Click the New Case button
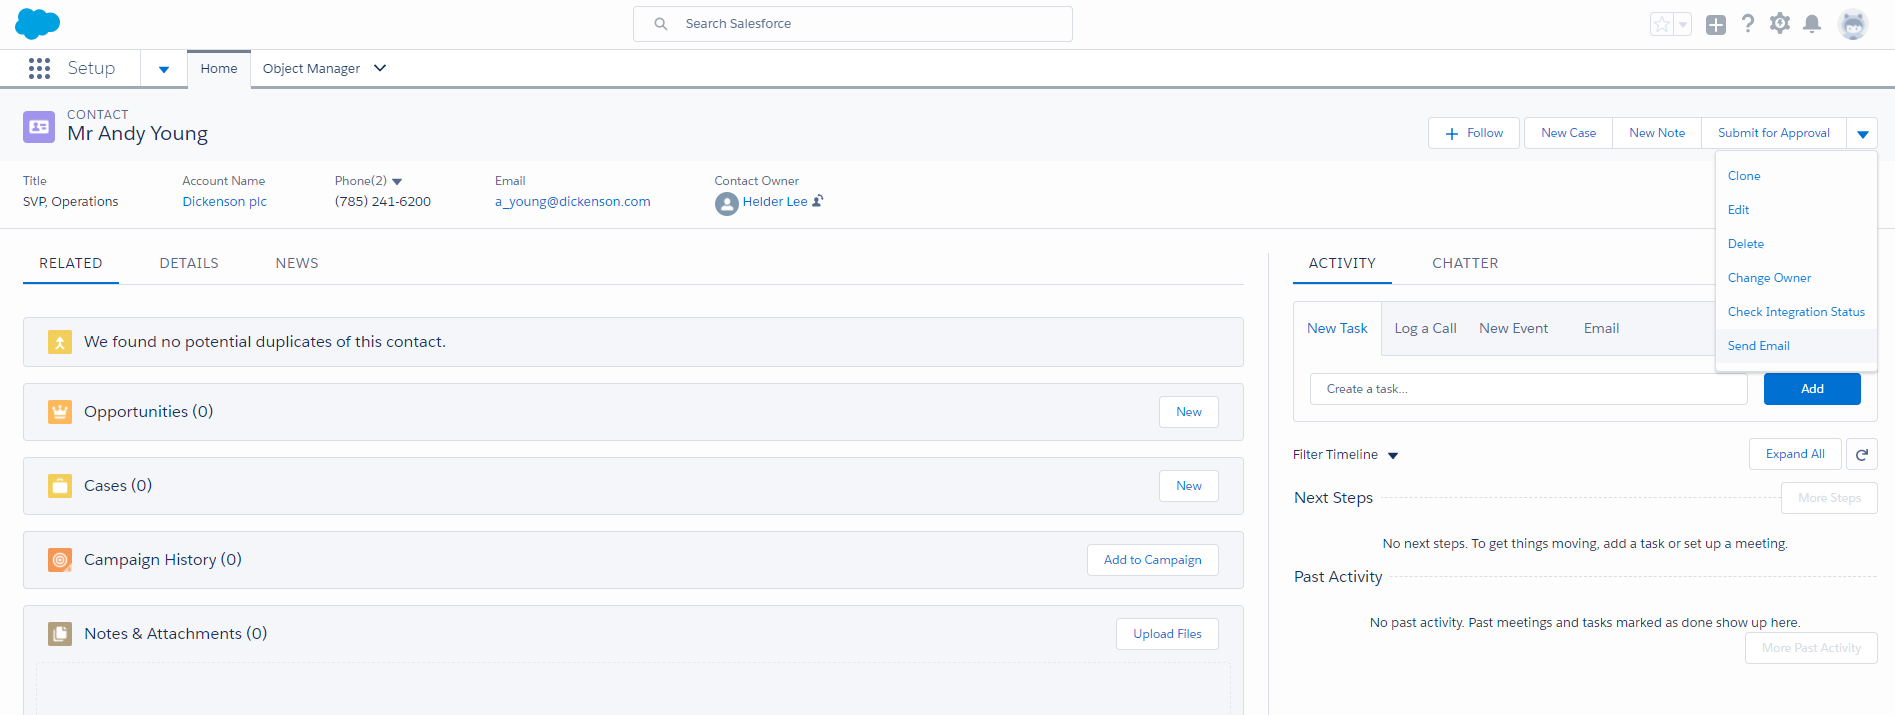The image size is (1895, 715). click(1568, 133)
